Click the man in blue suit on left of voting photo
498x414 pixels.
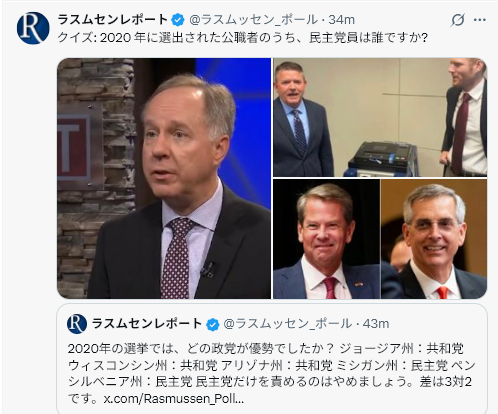[x=300, y=120]
